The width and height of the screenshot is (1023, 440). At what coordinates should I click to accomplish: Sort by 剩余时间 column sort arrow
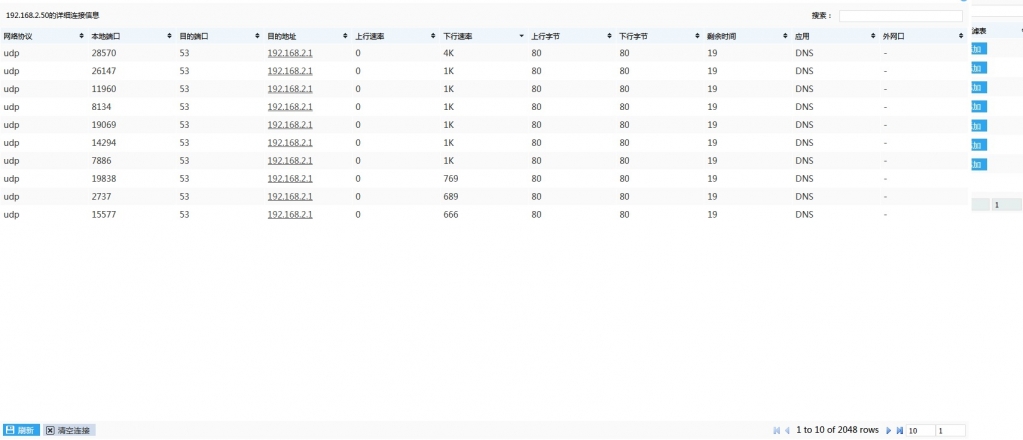785,37
